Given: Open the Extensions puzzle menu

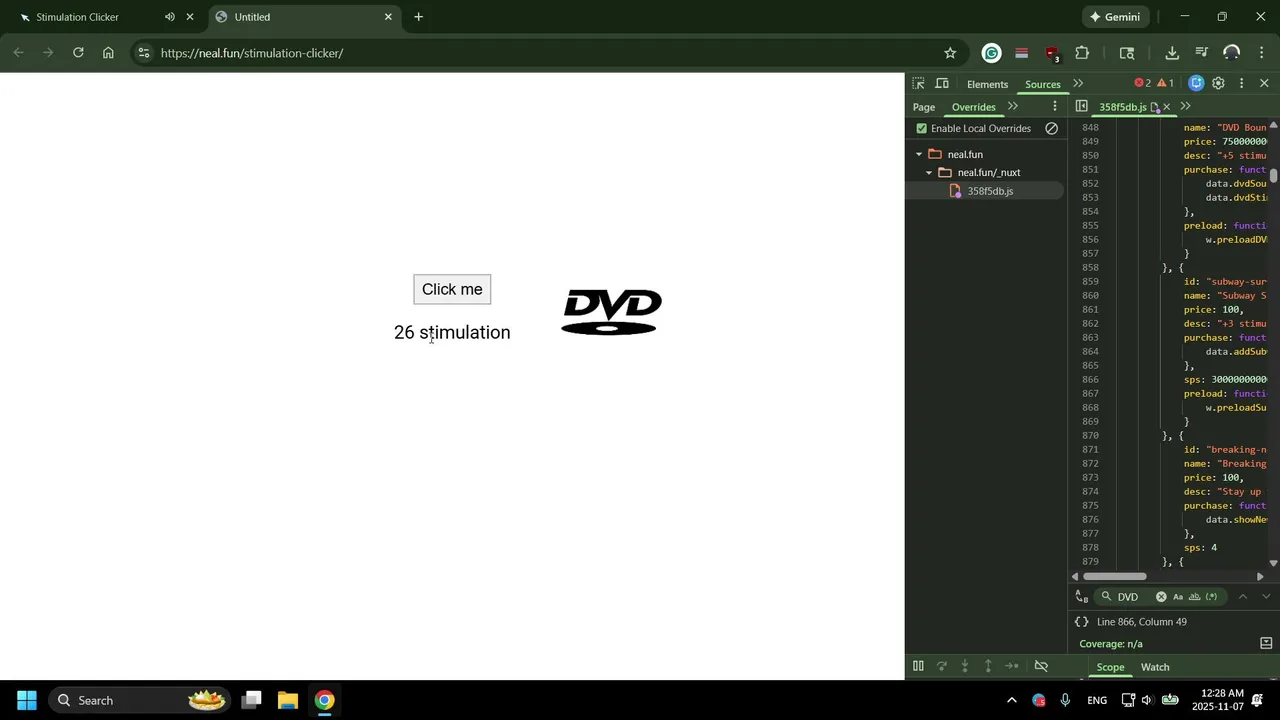Looking at the screenshot, I should 1082,53.
